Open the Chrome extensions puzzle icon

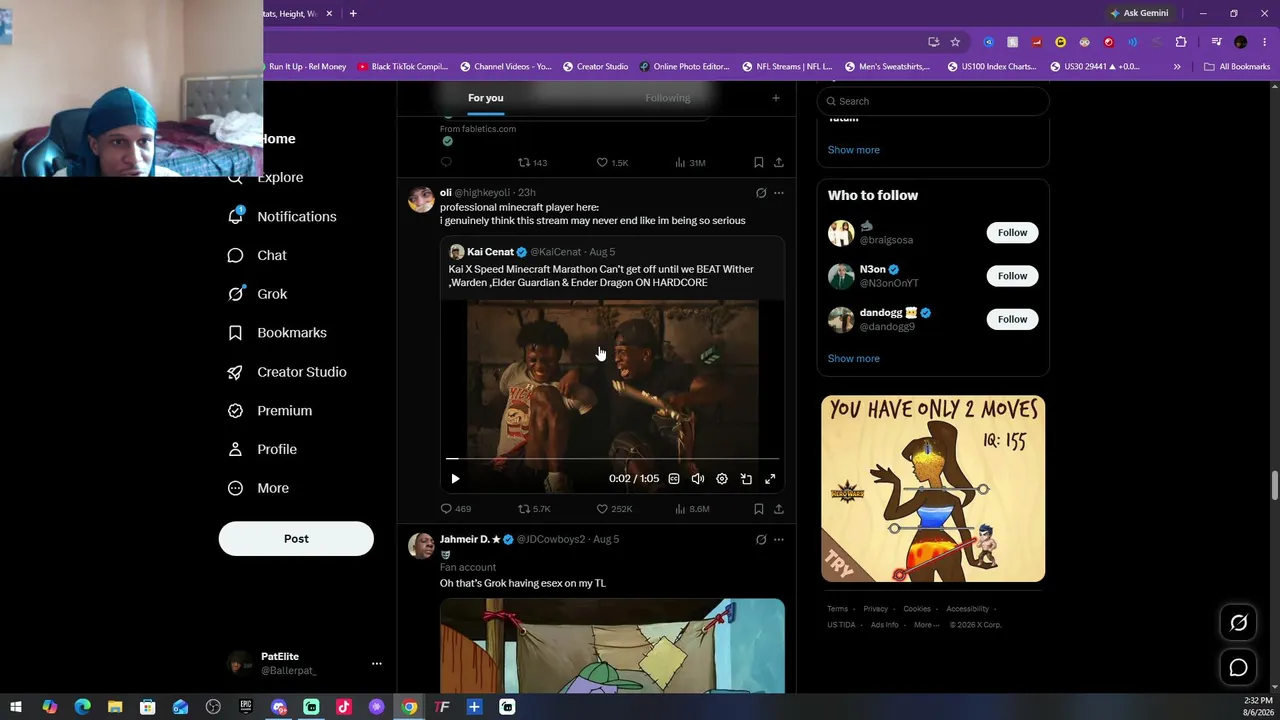click(1181, 42)
